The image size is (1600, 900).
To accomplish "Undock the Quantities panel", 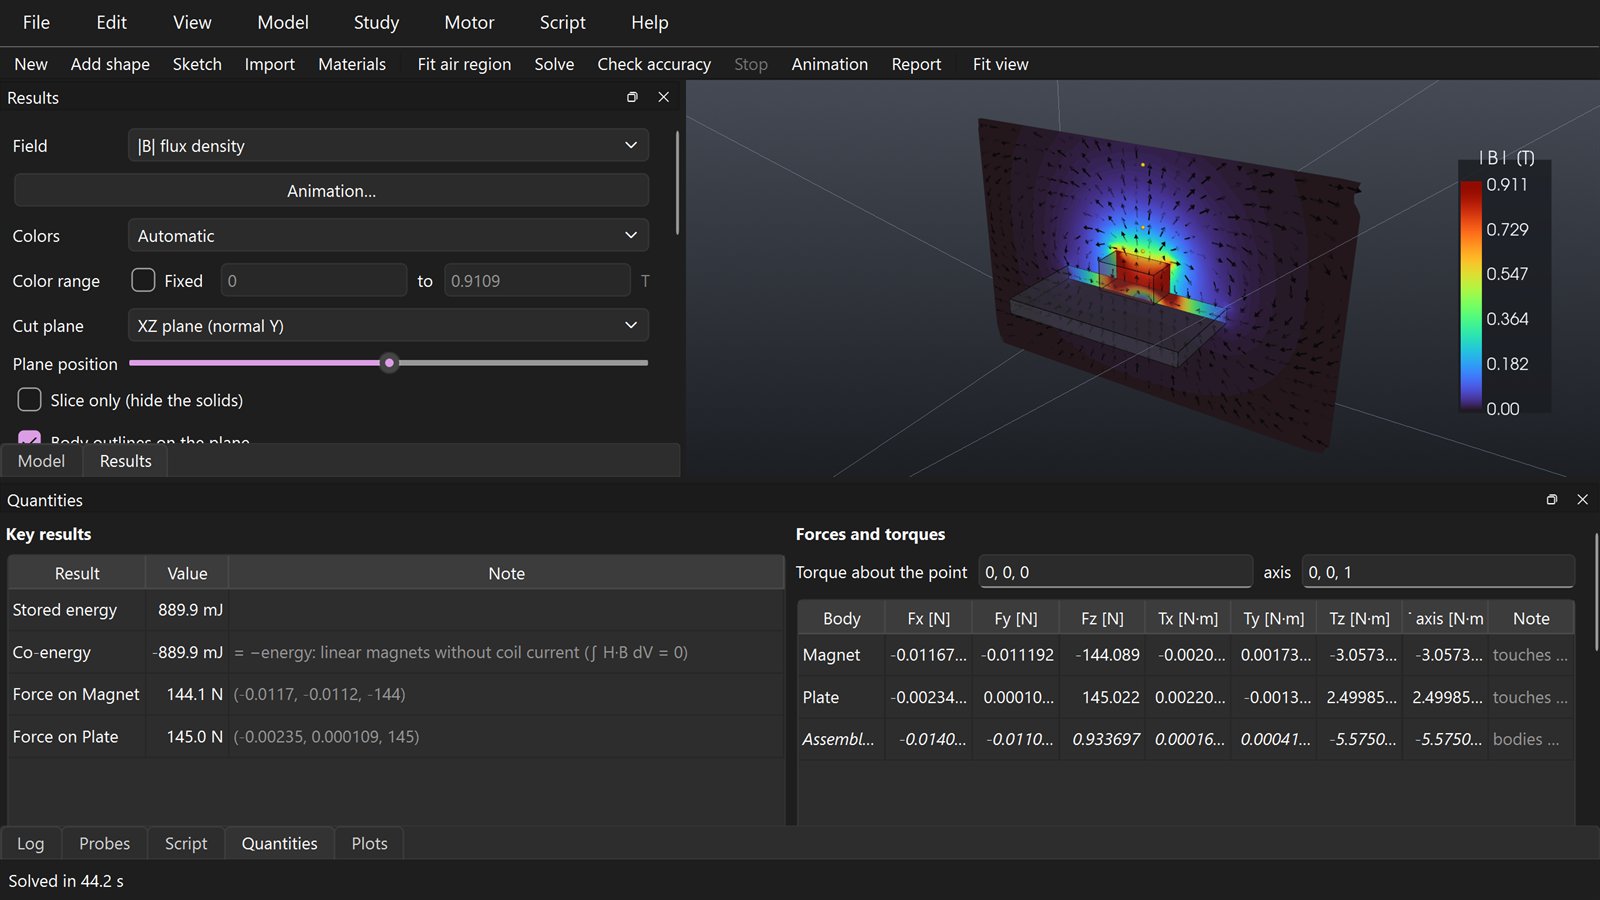I will point(1552,499).
